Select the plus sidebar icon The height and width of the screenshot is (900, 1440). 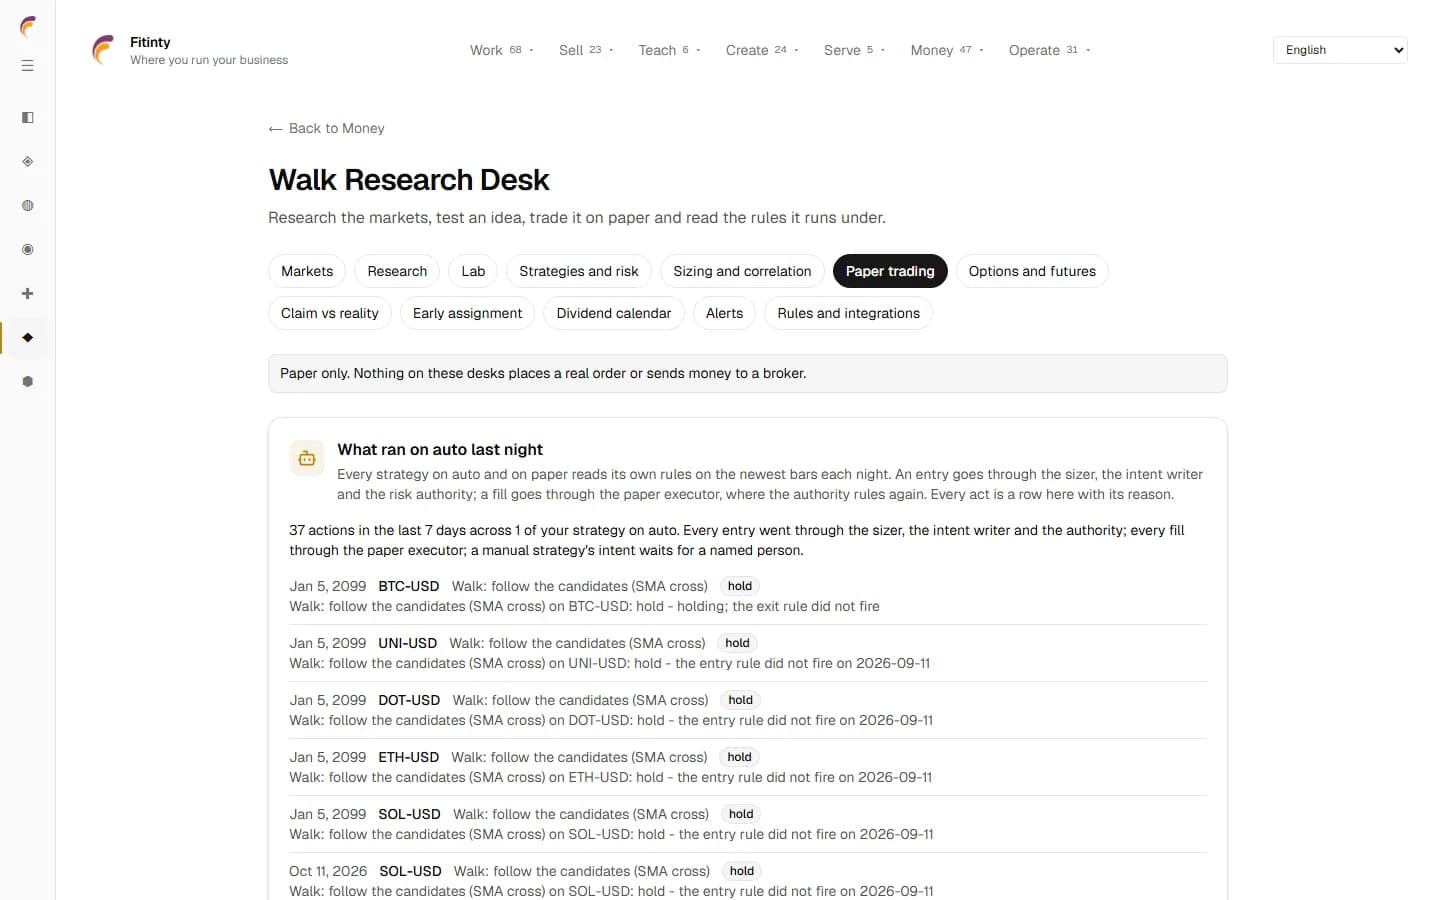coord(28,294)
